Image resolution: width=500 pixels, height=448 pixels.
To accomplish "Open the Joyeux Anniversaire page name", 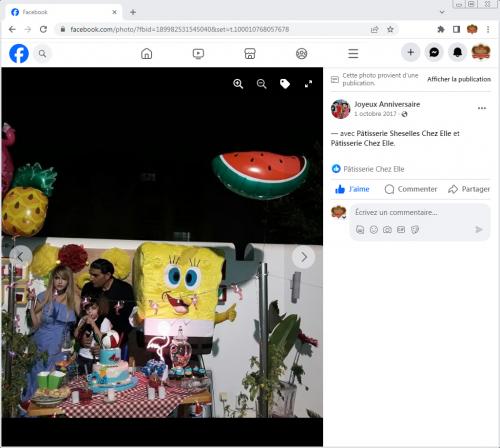I will pos(387,104).
